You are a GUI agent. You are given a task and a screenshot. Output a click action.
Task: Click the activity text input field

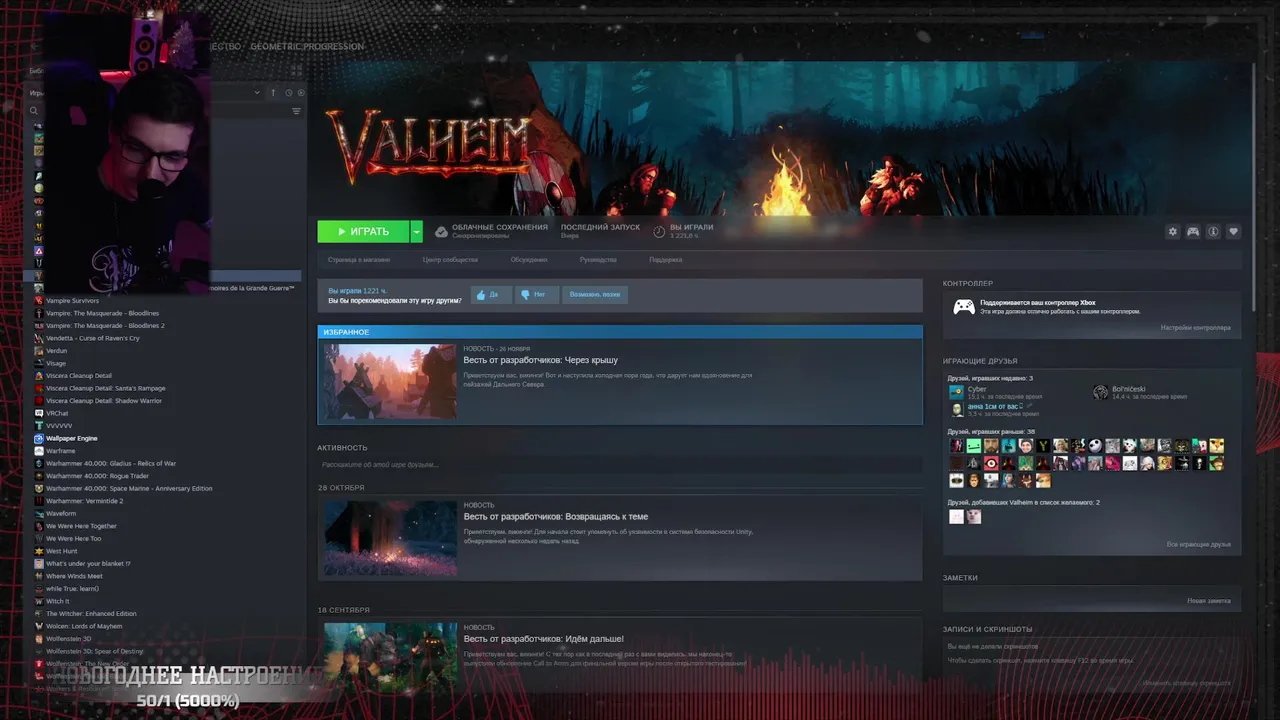click(620, 465)
